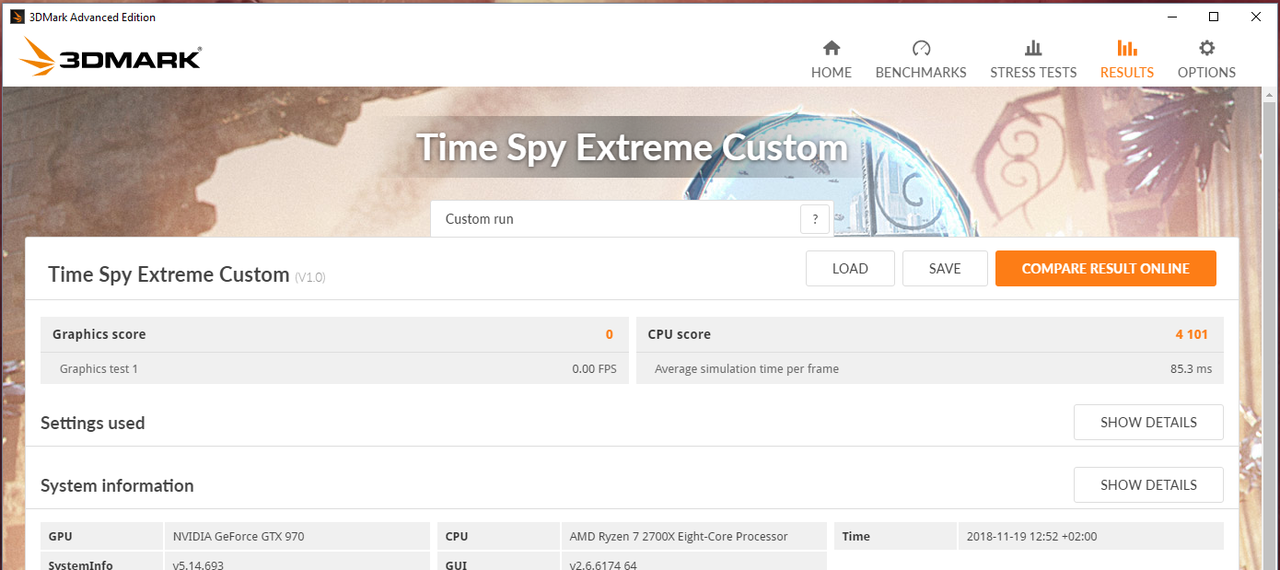Open the OPTIONS tab
Viewport: 1280px width, 570px height.
pos(1207,60)
